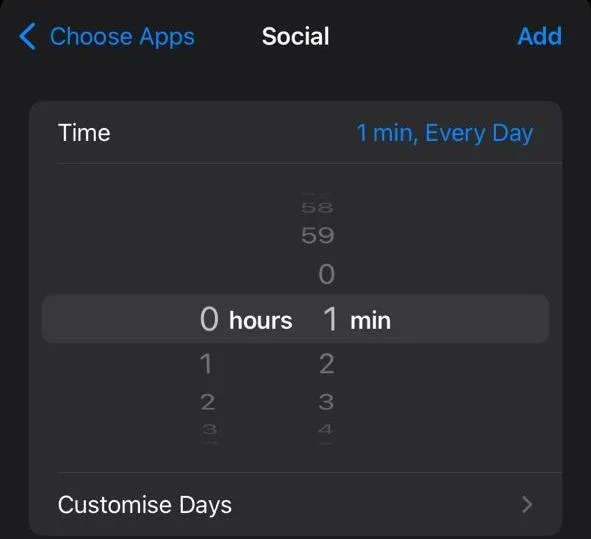The image size is (591, 539).
Task: Choose 2 in the minutes wheel
Action: coord(326,364)
